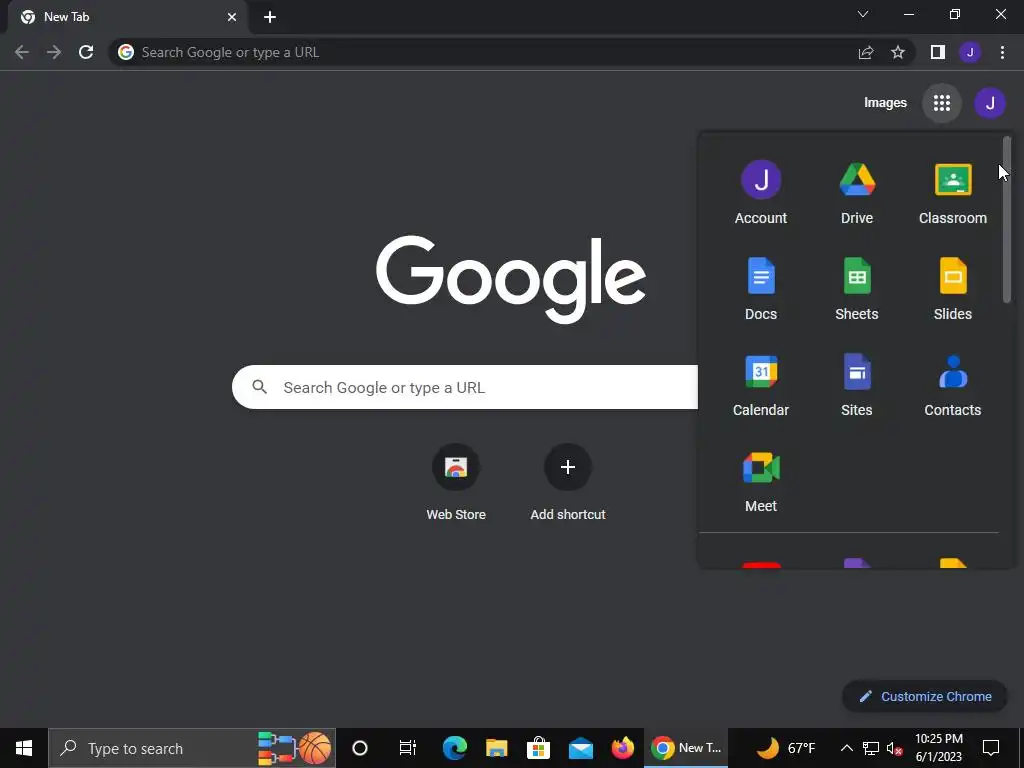Select the New Tab tab
Viewport: 1024px width, 768px height.
click(128, 18)
